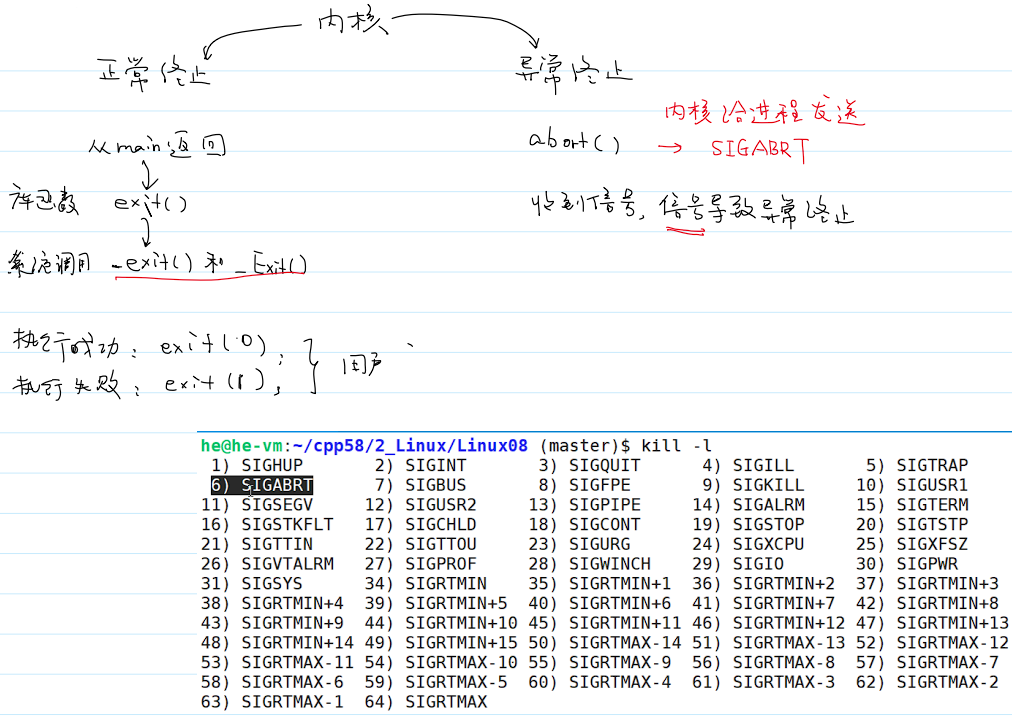
Task: Click the 10) SIGUSR1 entry
Action: 912,485
